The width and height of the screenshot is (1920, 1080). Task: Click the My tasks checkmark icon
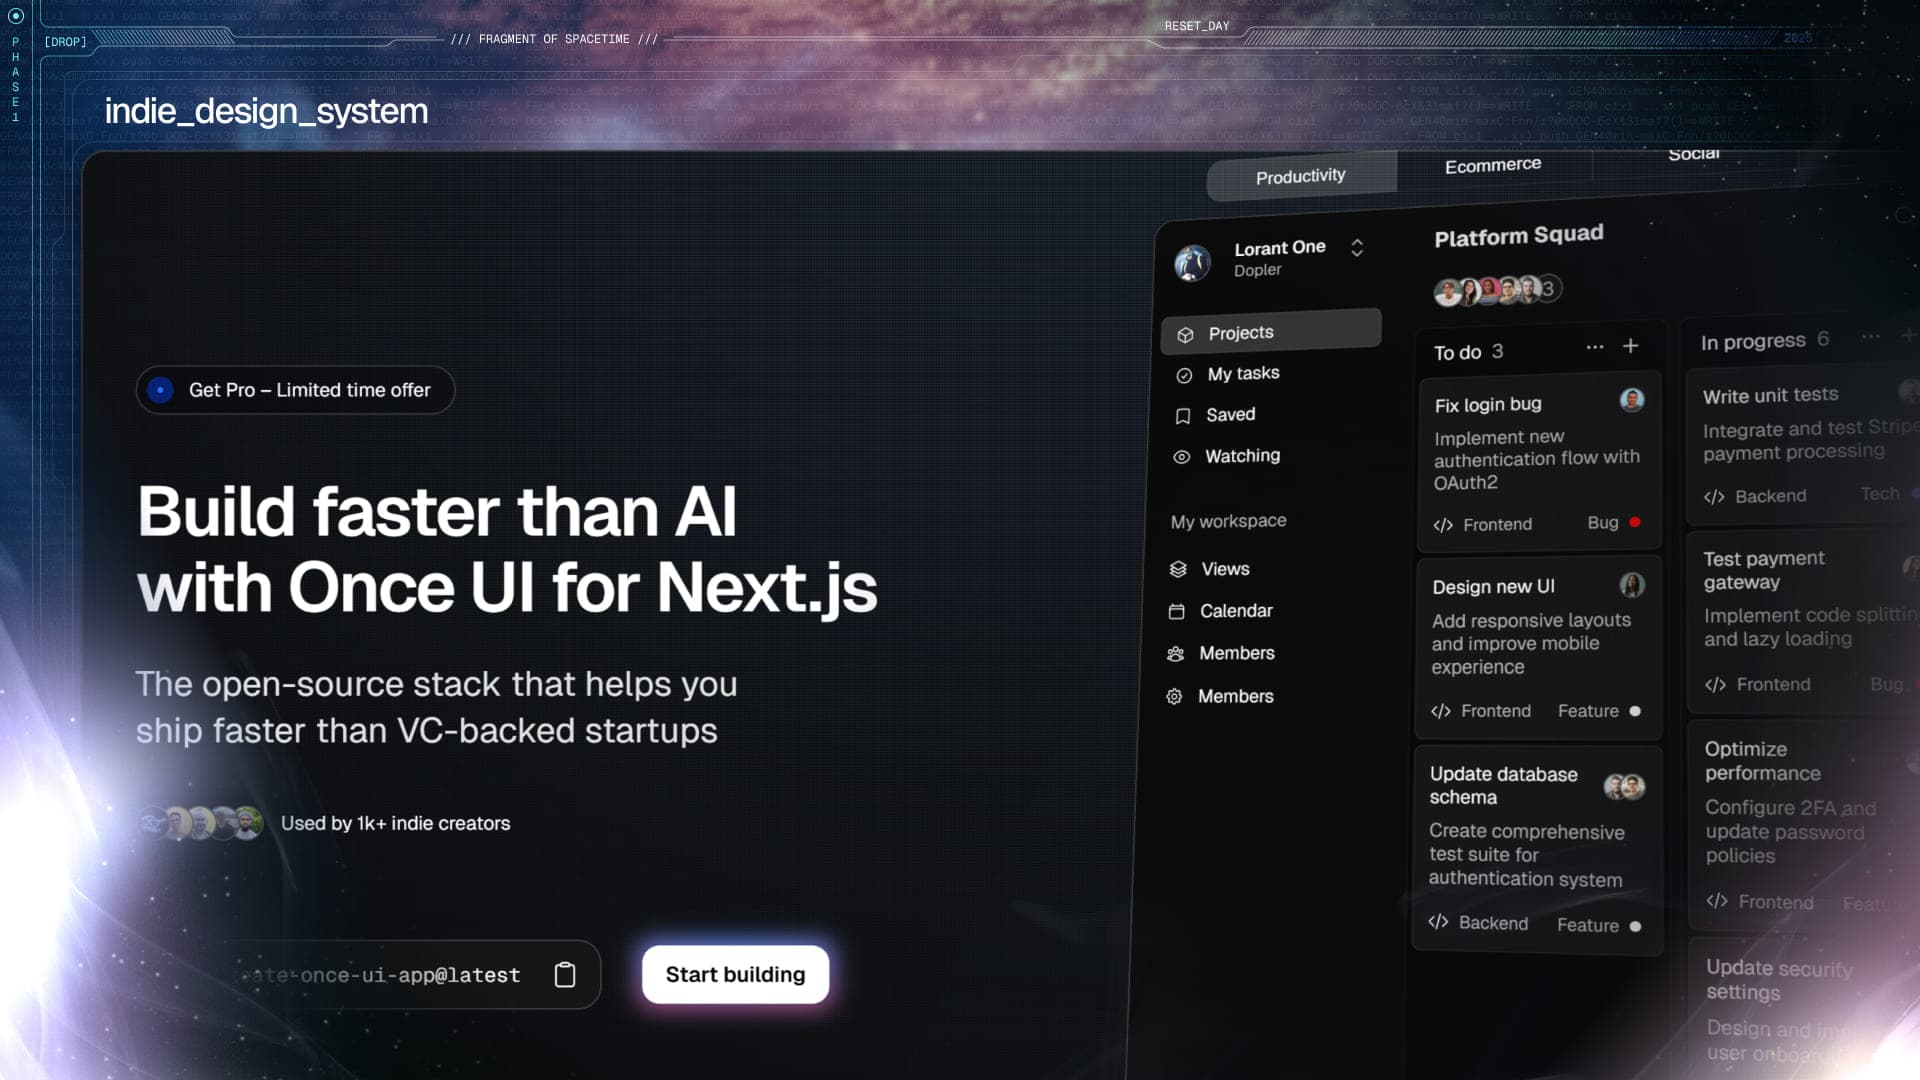click(1184, 375)
